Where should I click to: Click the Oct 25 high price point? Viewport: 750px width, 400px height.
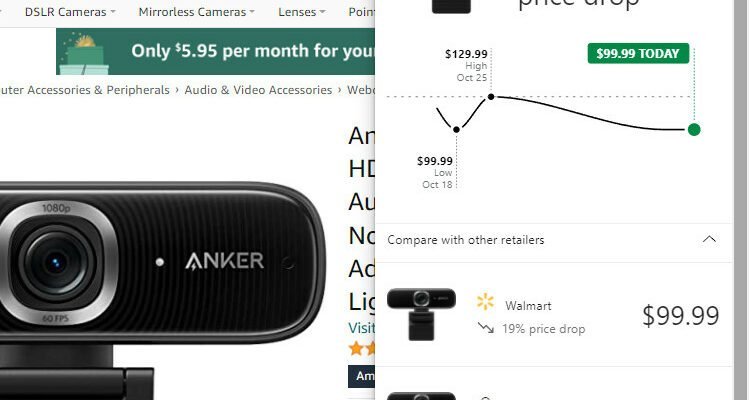coord(491,97)
